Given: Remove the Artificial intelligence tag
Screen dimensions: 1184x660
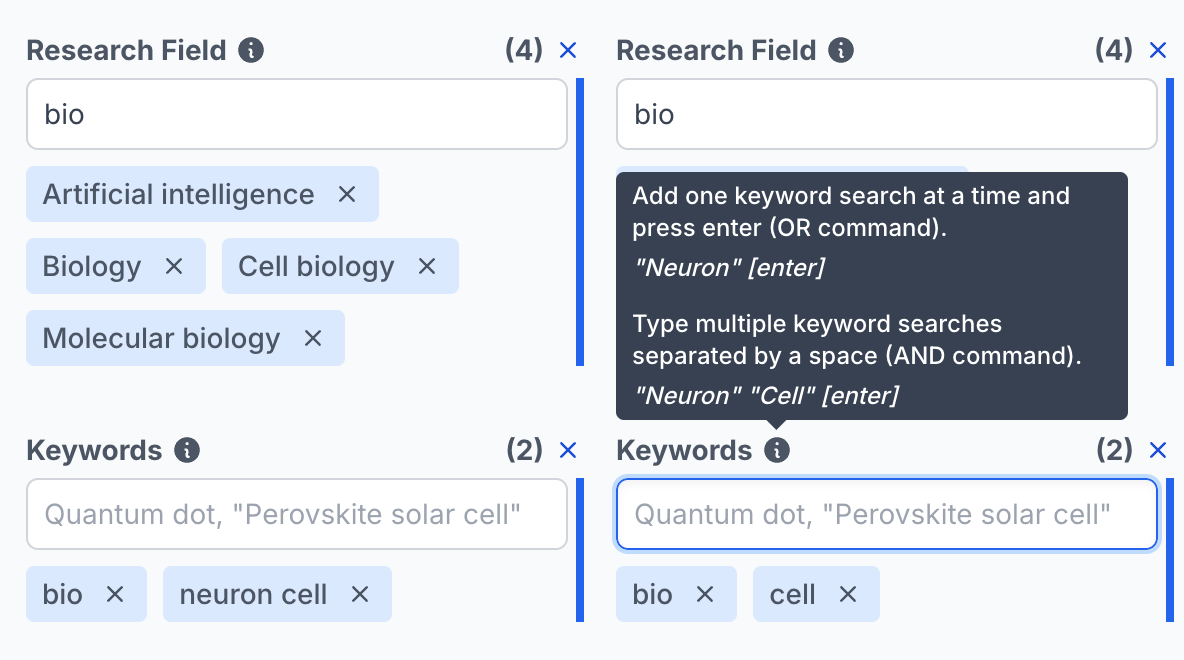Looking at the screenshot, I should click(347, 194).
